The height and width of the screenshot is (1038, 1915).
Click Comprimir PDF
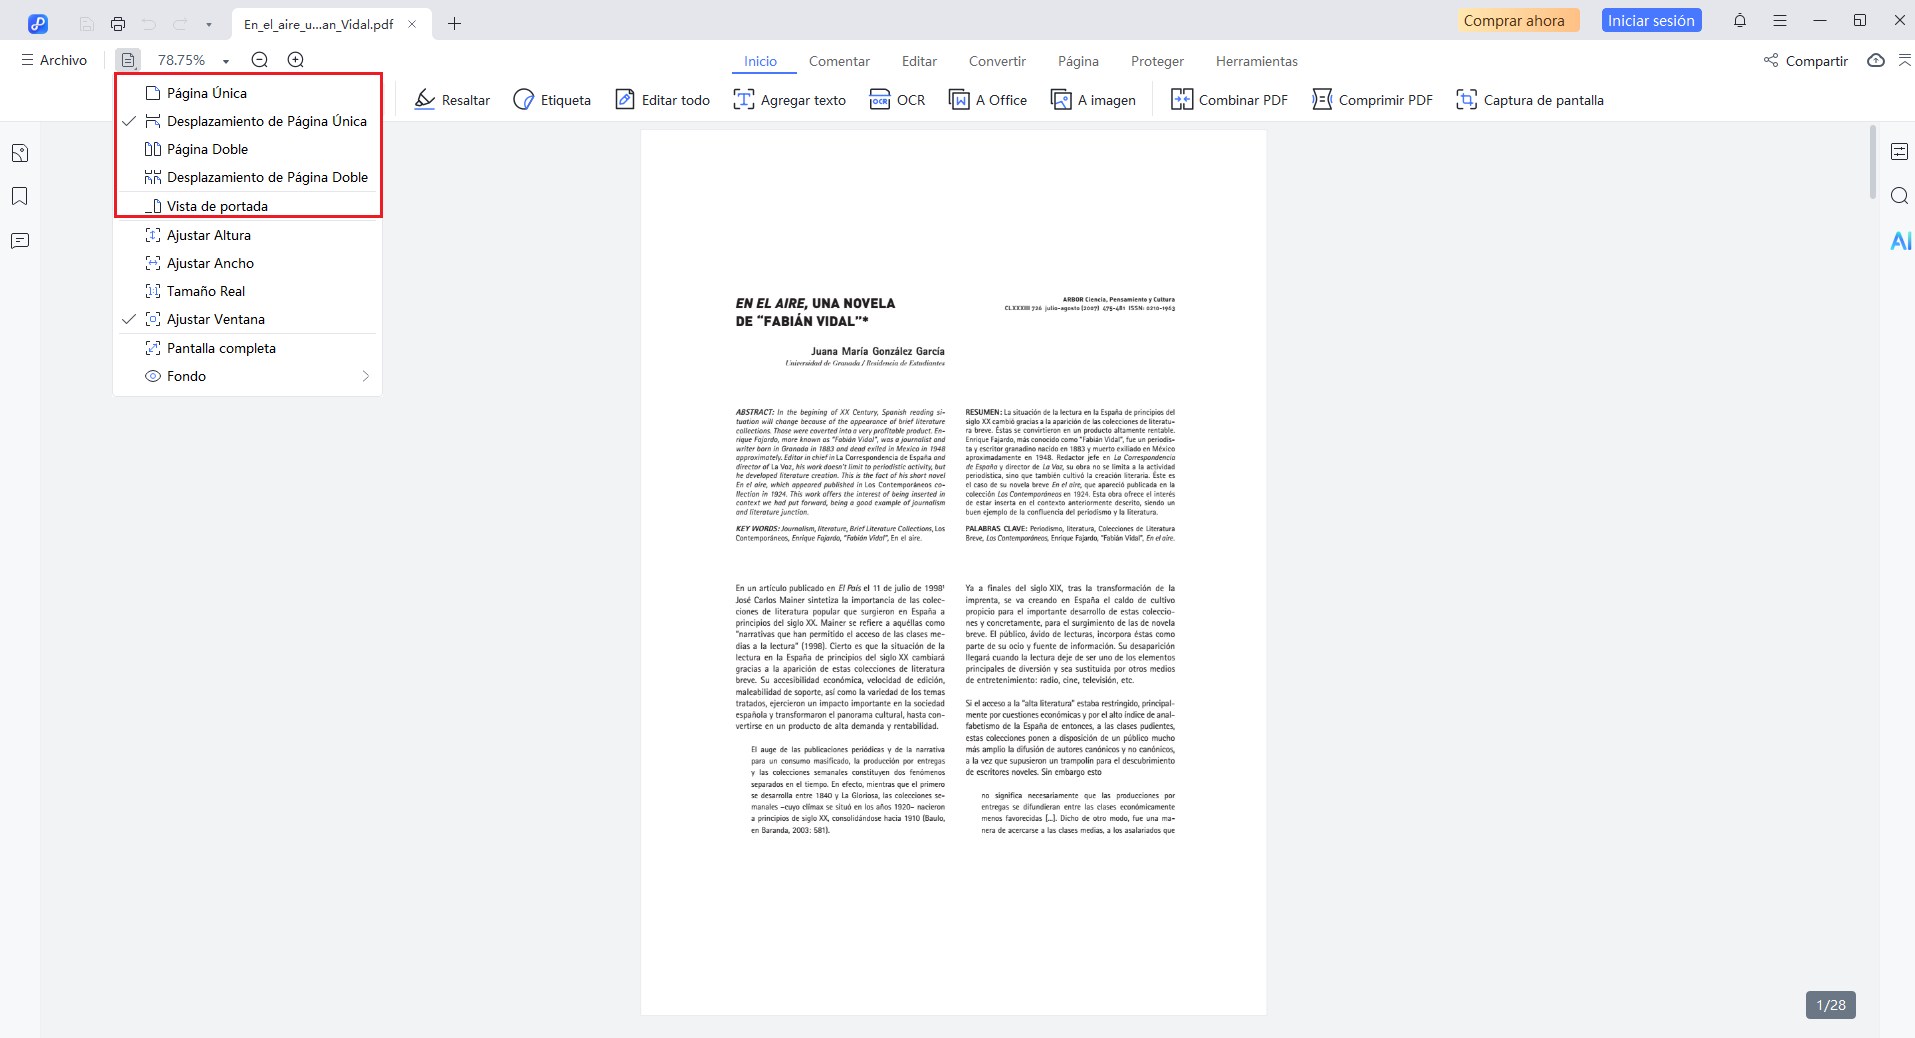click(x=1372, y=100)
